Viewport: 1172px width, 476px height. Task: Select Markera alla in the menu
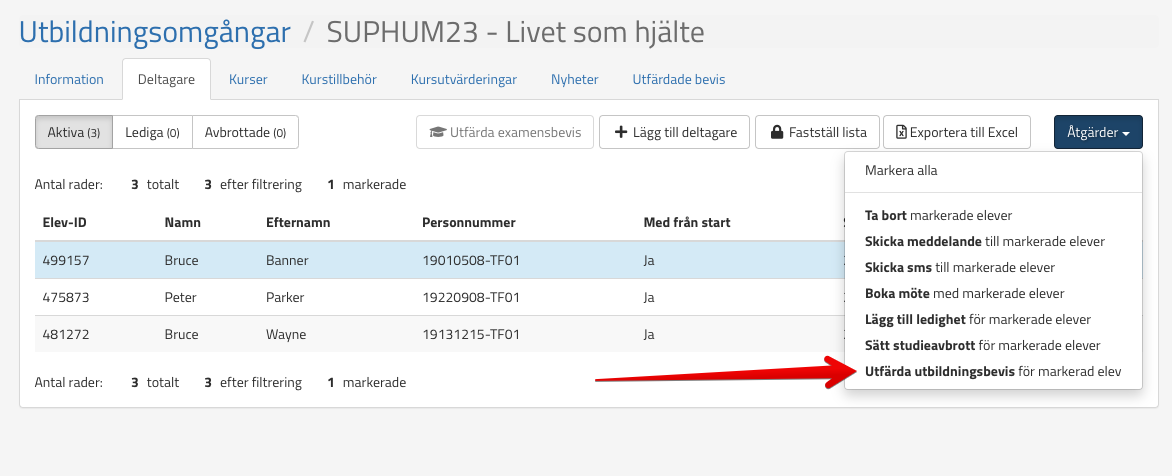pyautogui.click(x=901, y=171)
